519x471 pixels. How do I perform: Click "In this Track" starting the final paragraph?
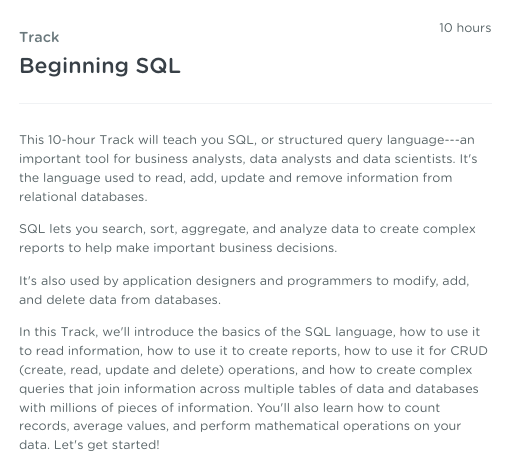point(58,332)
